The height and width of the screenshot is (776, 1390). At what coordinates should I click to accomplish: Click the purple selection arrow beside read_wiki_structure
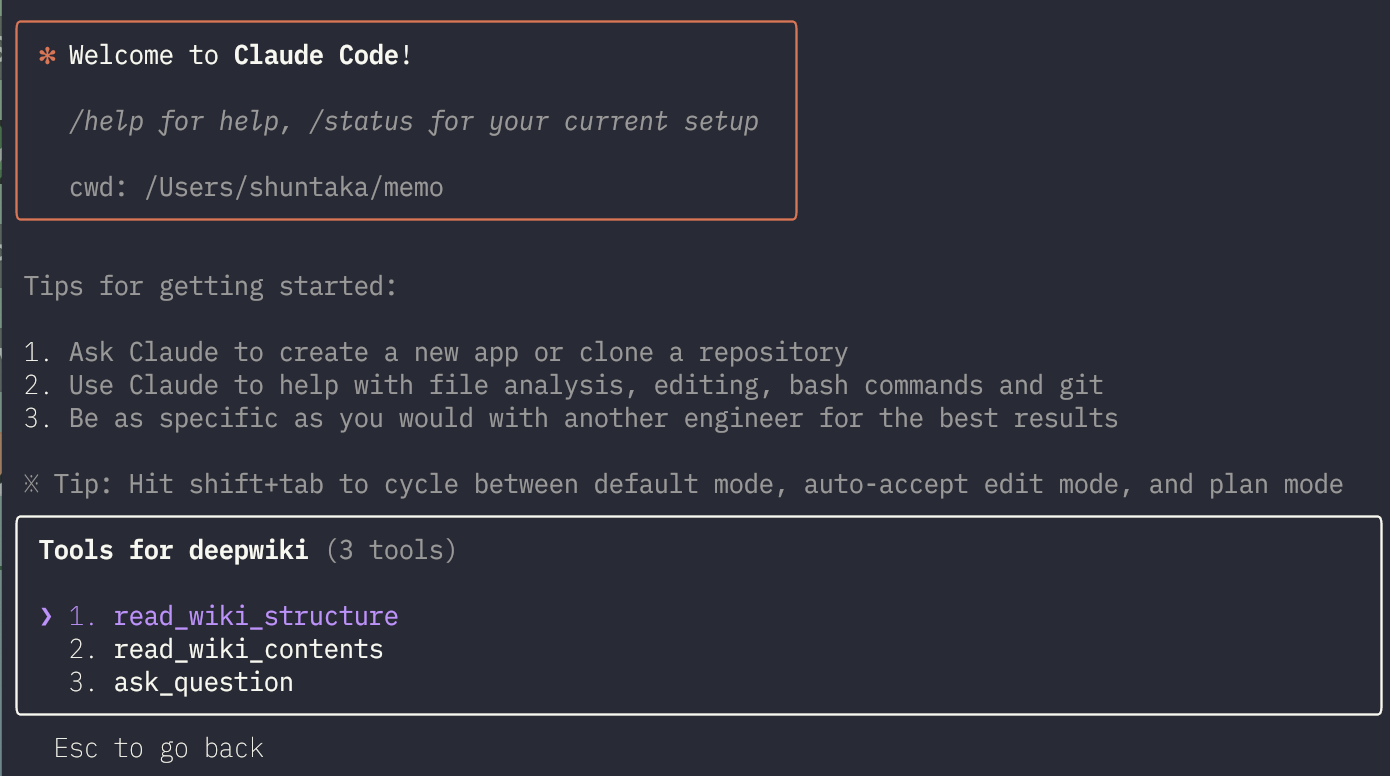click(46, 616)
